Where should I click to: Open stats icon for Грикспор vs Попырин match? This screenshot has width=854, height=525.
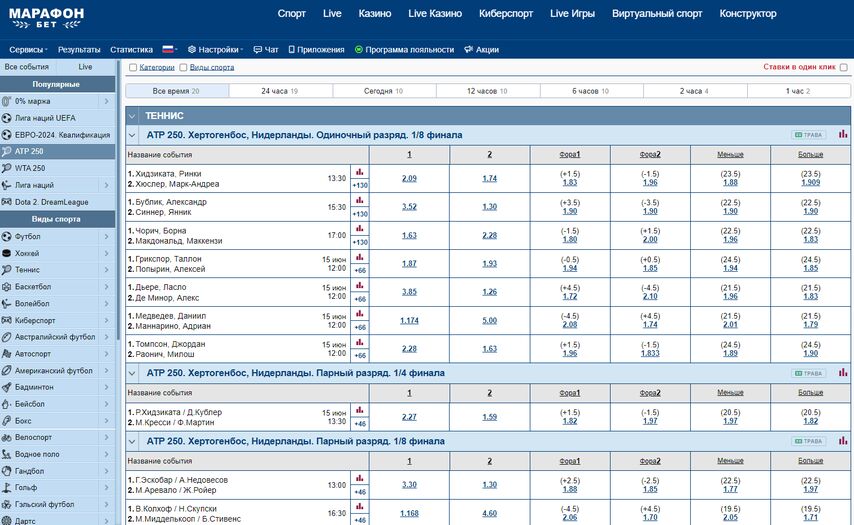tap(359, 257)
